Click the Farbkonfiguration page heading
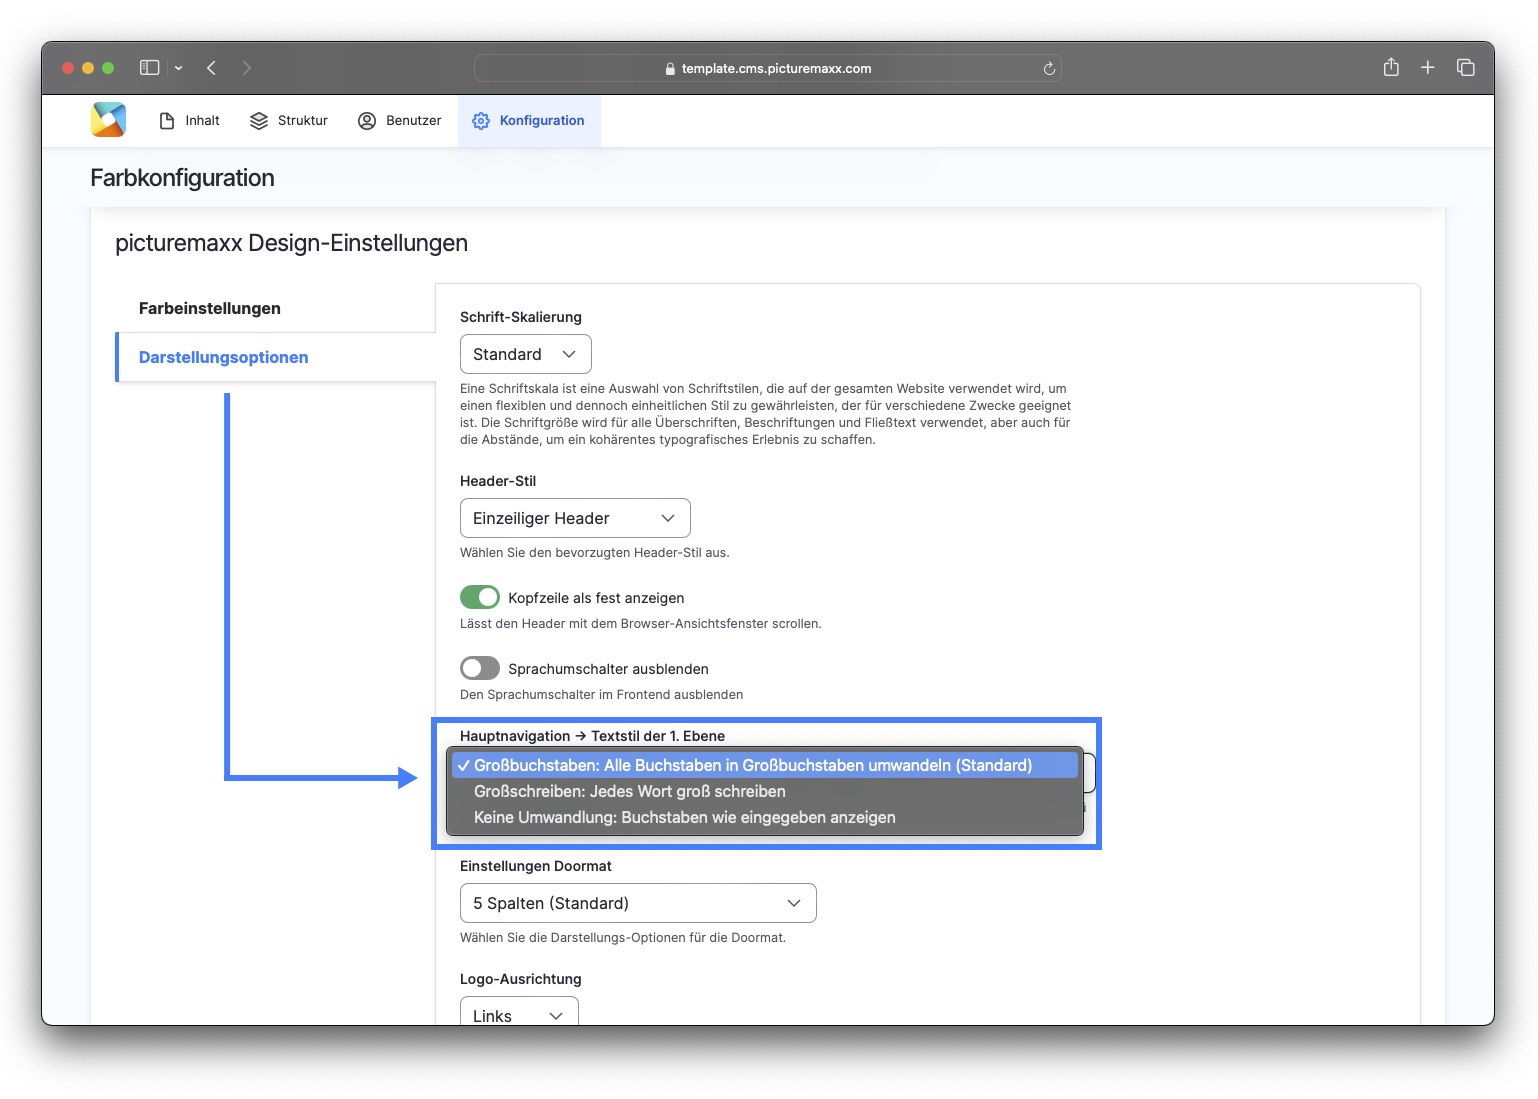Image resolution: width=1538 pixels, height=1099 pixels. tap(182, 178)
